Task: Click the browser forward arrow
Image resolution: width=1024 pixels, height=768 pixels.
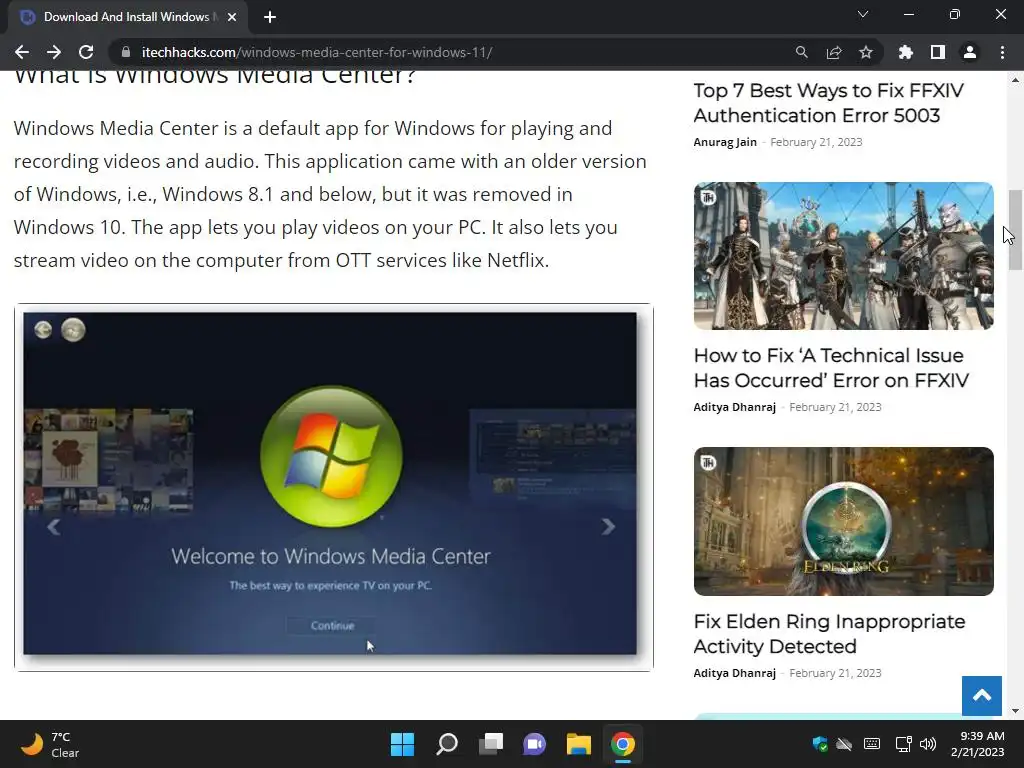Action: pos(54,52)
